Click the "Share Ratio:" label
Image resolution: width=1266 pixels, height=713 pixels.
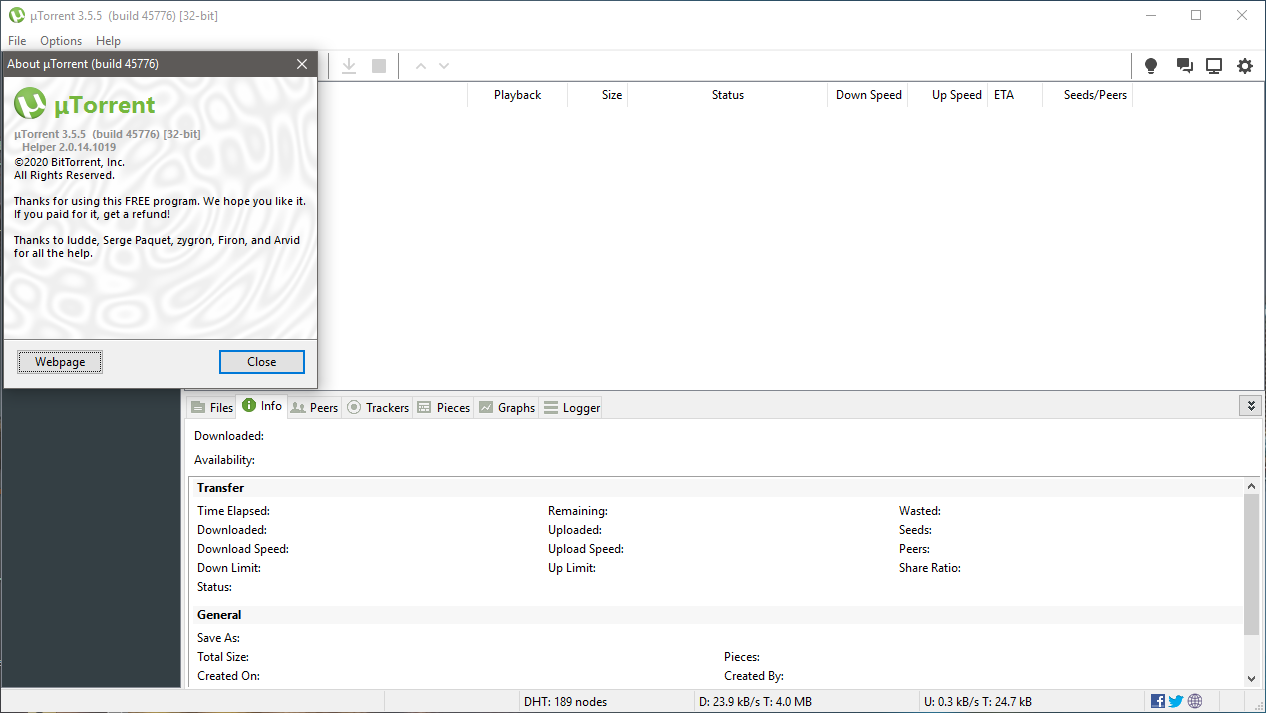click(x=930, y=568)
